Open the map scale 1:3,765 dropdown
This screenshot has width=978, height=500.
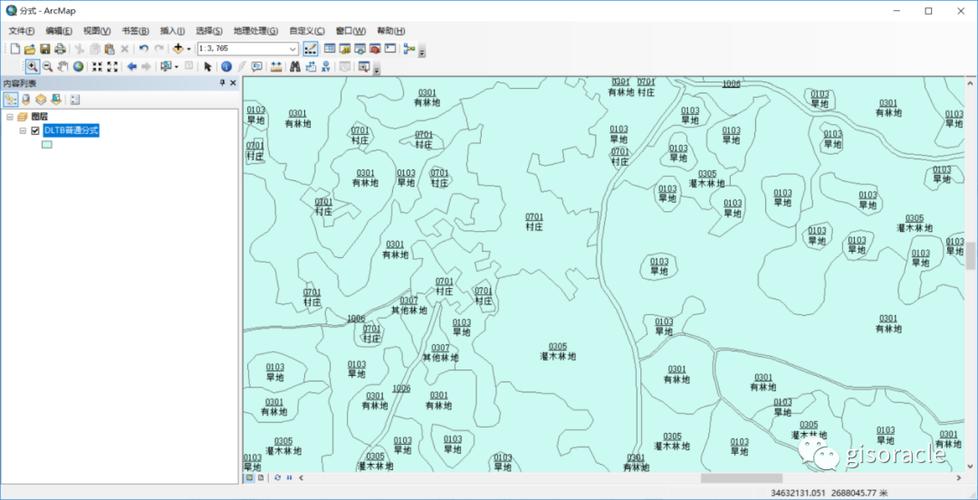293,49
